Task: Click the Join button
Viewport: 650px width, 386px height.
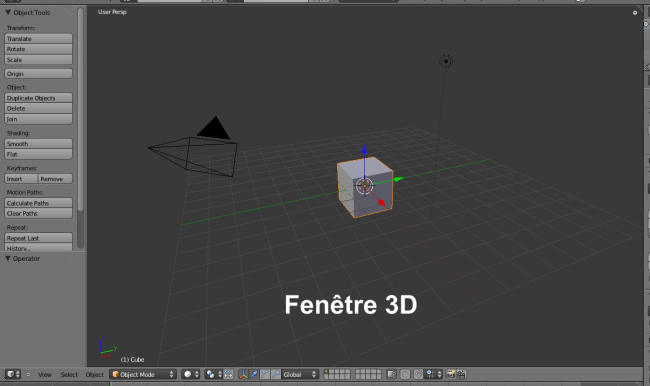Action: [39, 119]
